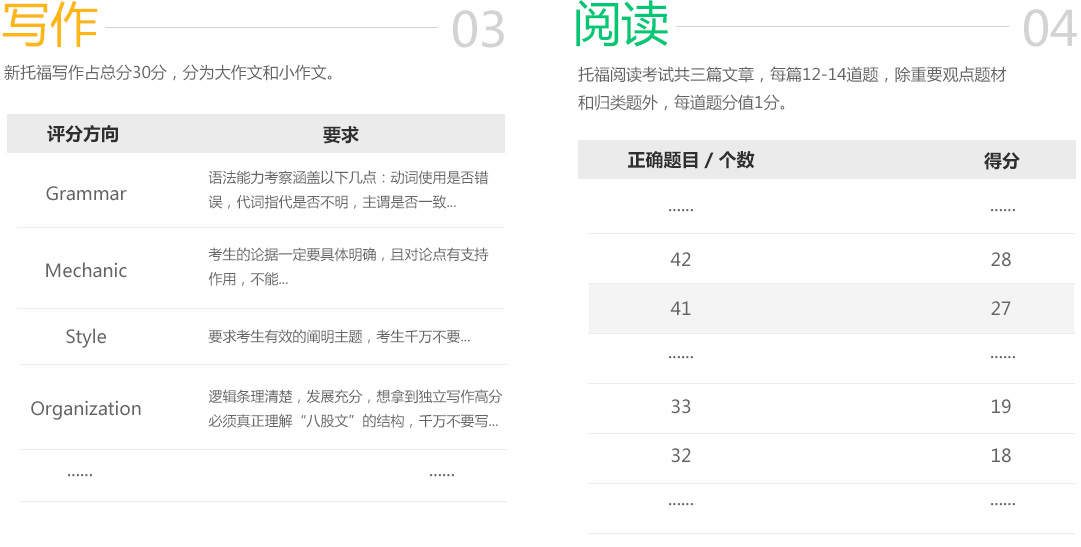1081x547 pixels.
Task: Click the 托福阅读考试共三篇文章 intro paragraph
Action: pos(793,88)
